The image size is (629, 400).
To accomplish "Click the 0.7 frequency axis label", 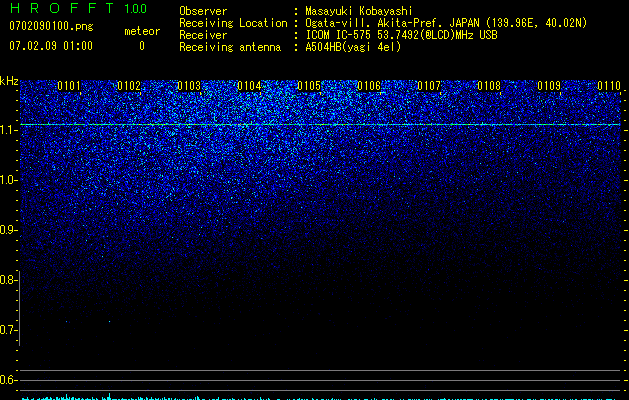I will click(x=9, y=330).
